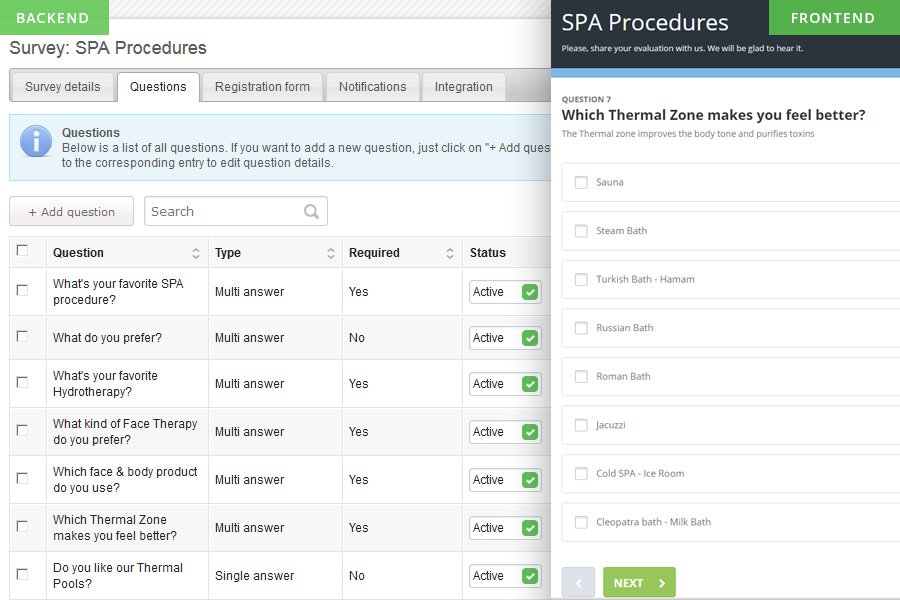Tick checkbox for favorite Hydrotherapy question row

click(x=22, y=382)
